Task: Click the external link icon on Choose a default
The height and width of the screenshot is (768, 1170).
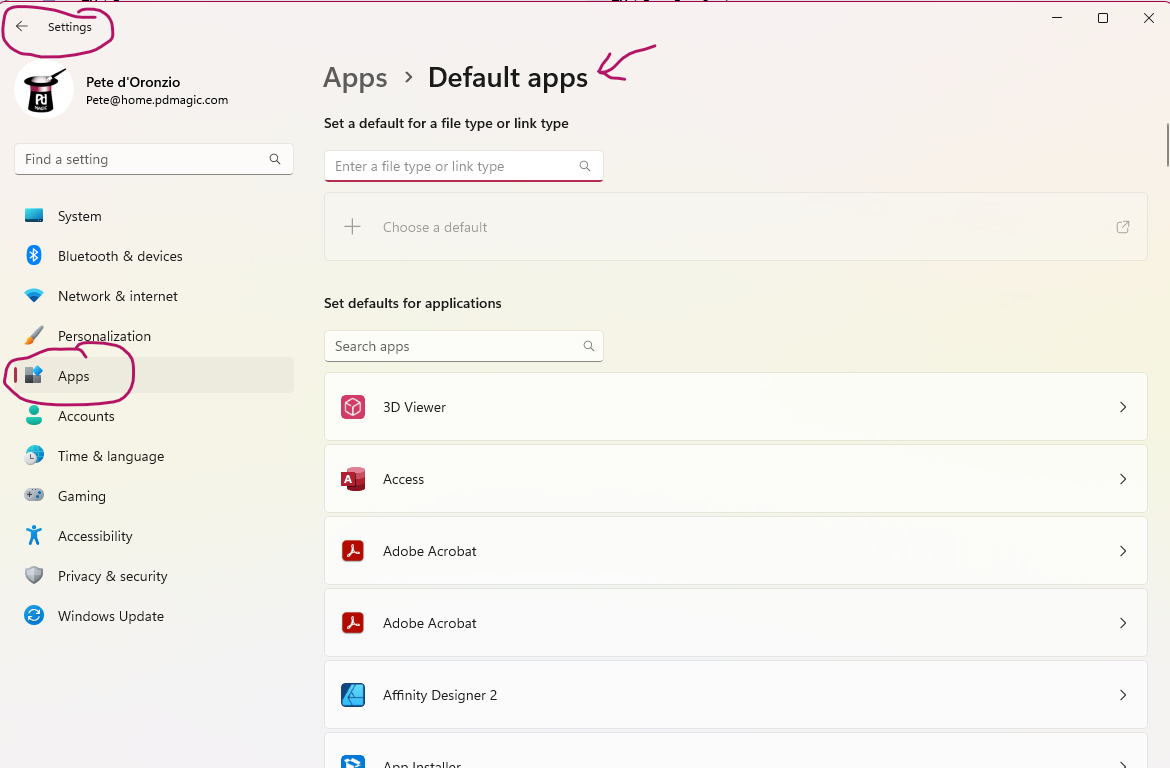Action: click(x=1122, y=227)
